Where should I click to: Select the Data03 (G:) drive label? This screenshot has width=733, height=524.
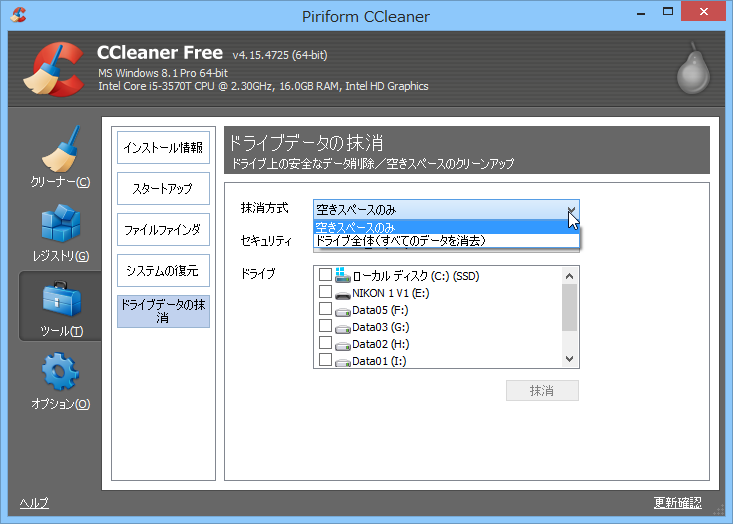coord(381,327)
